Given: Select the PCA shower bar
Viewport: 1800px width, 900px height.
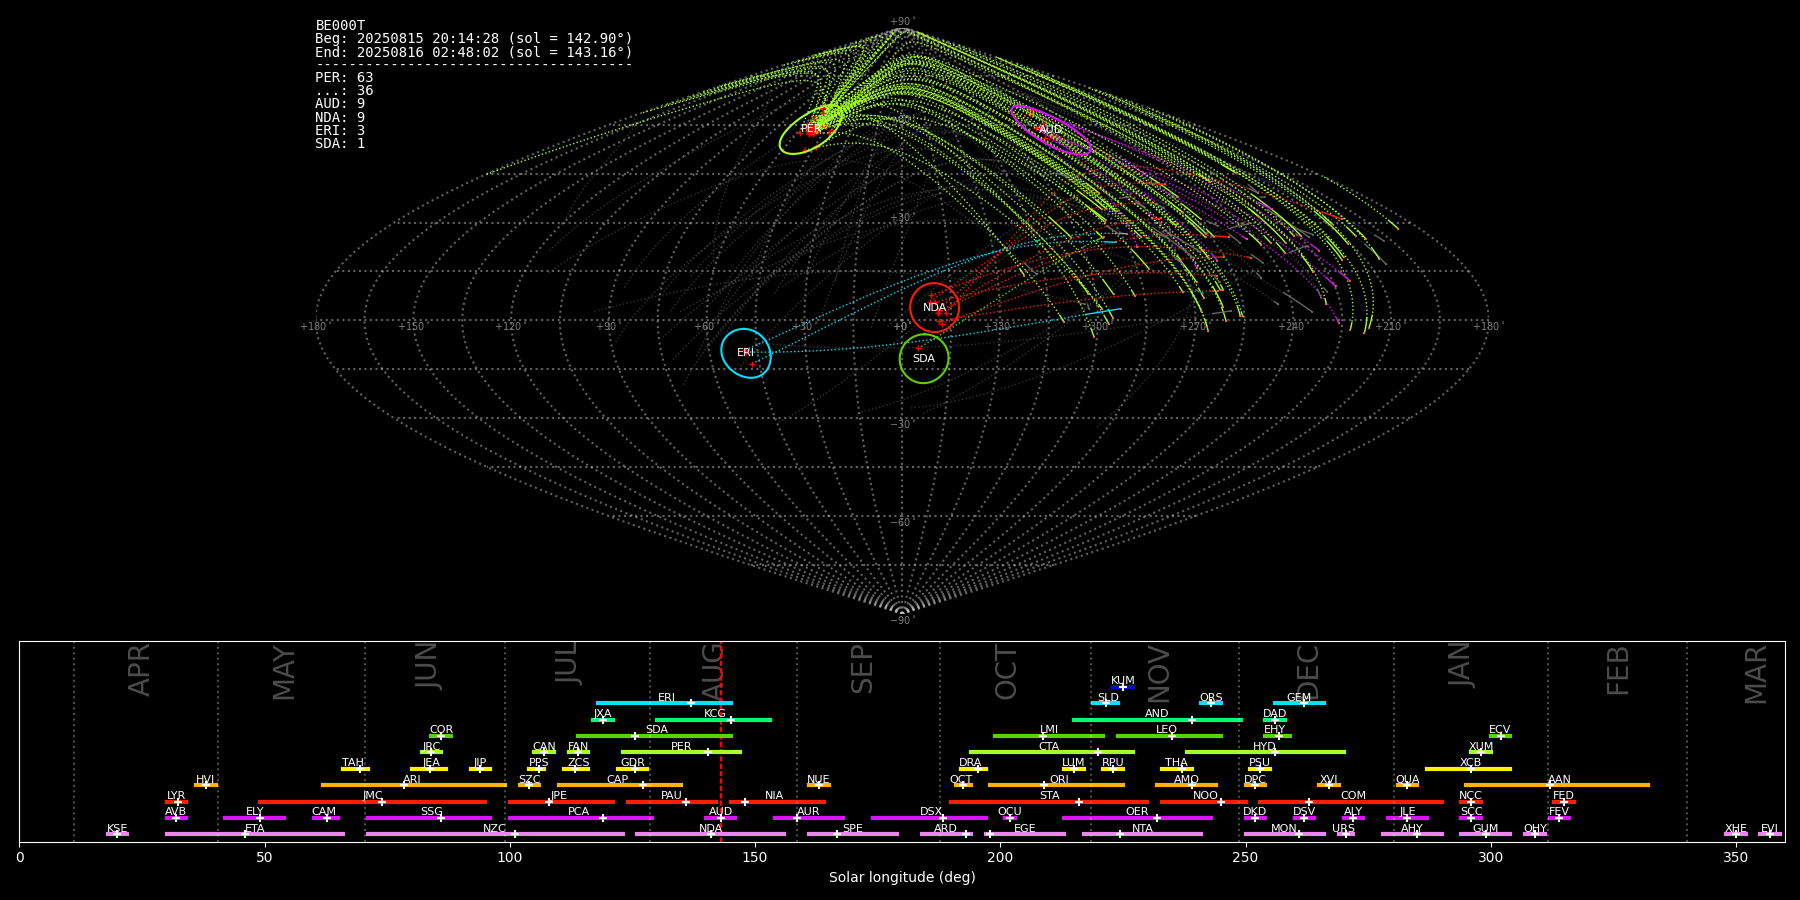Looking at the screenshot, I should coord(580,818).
